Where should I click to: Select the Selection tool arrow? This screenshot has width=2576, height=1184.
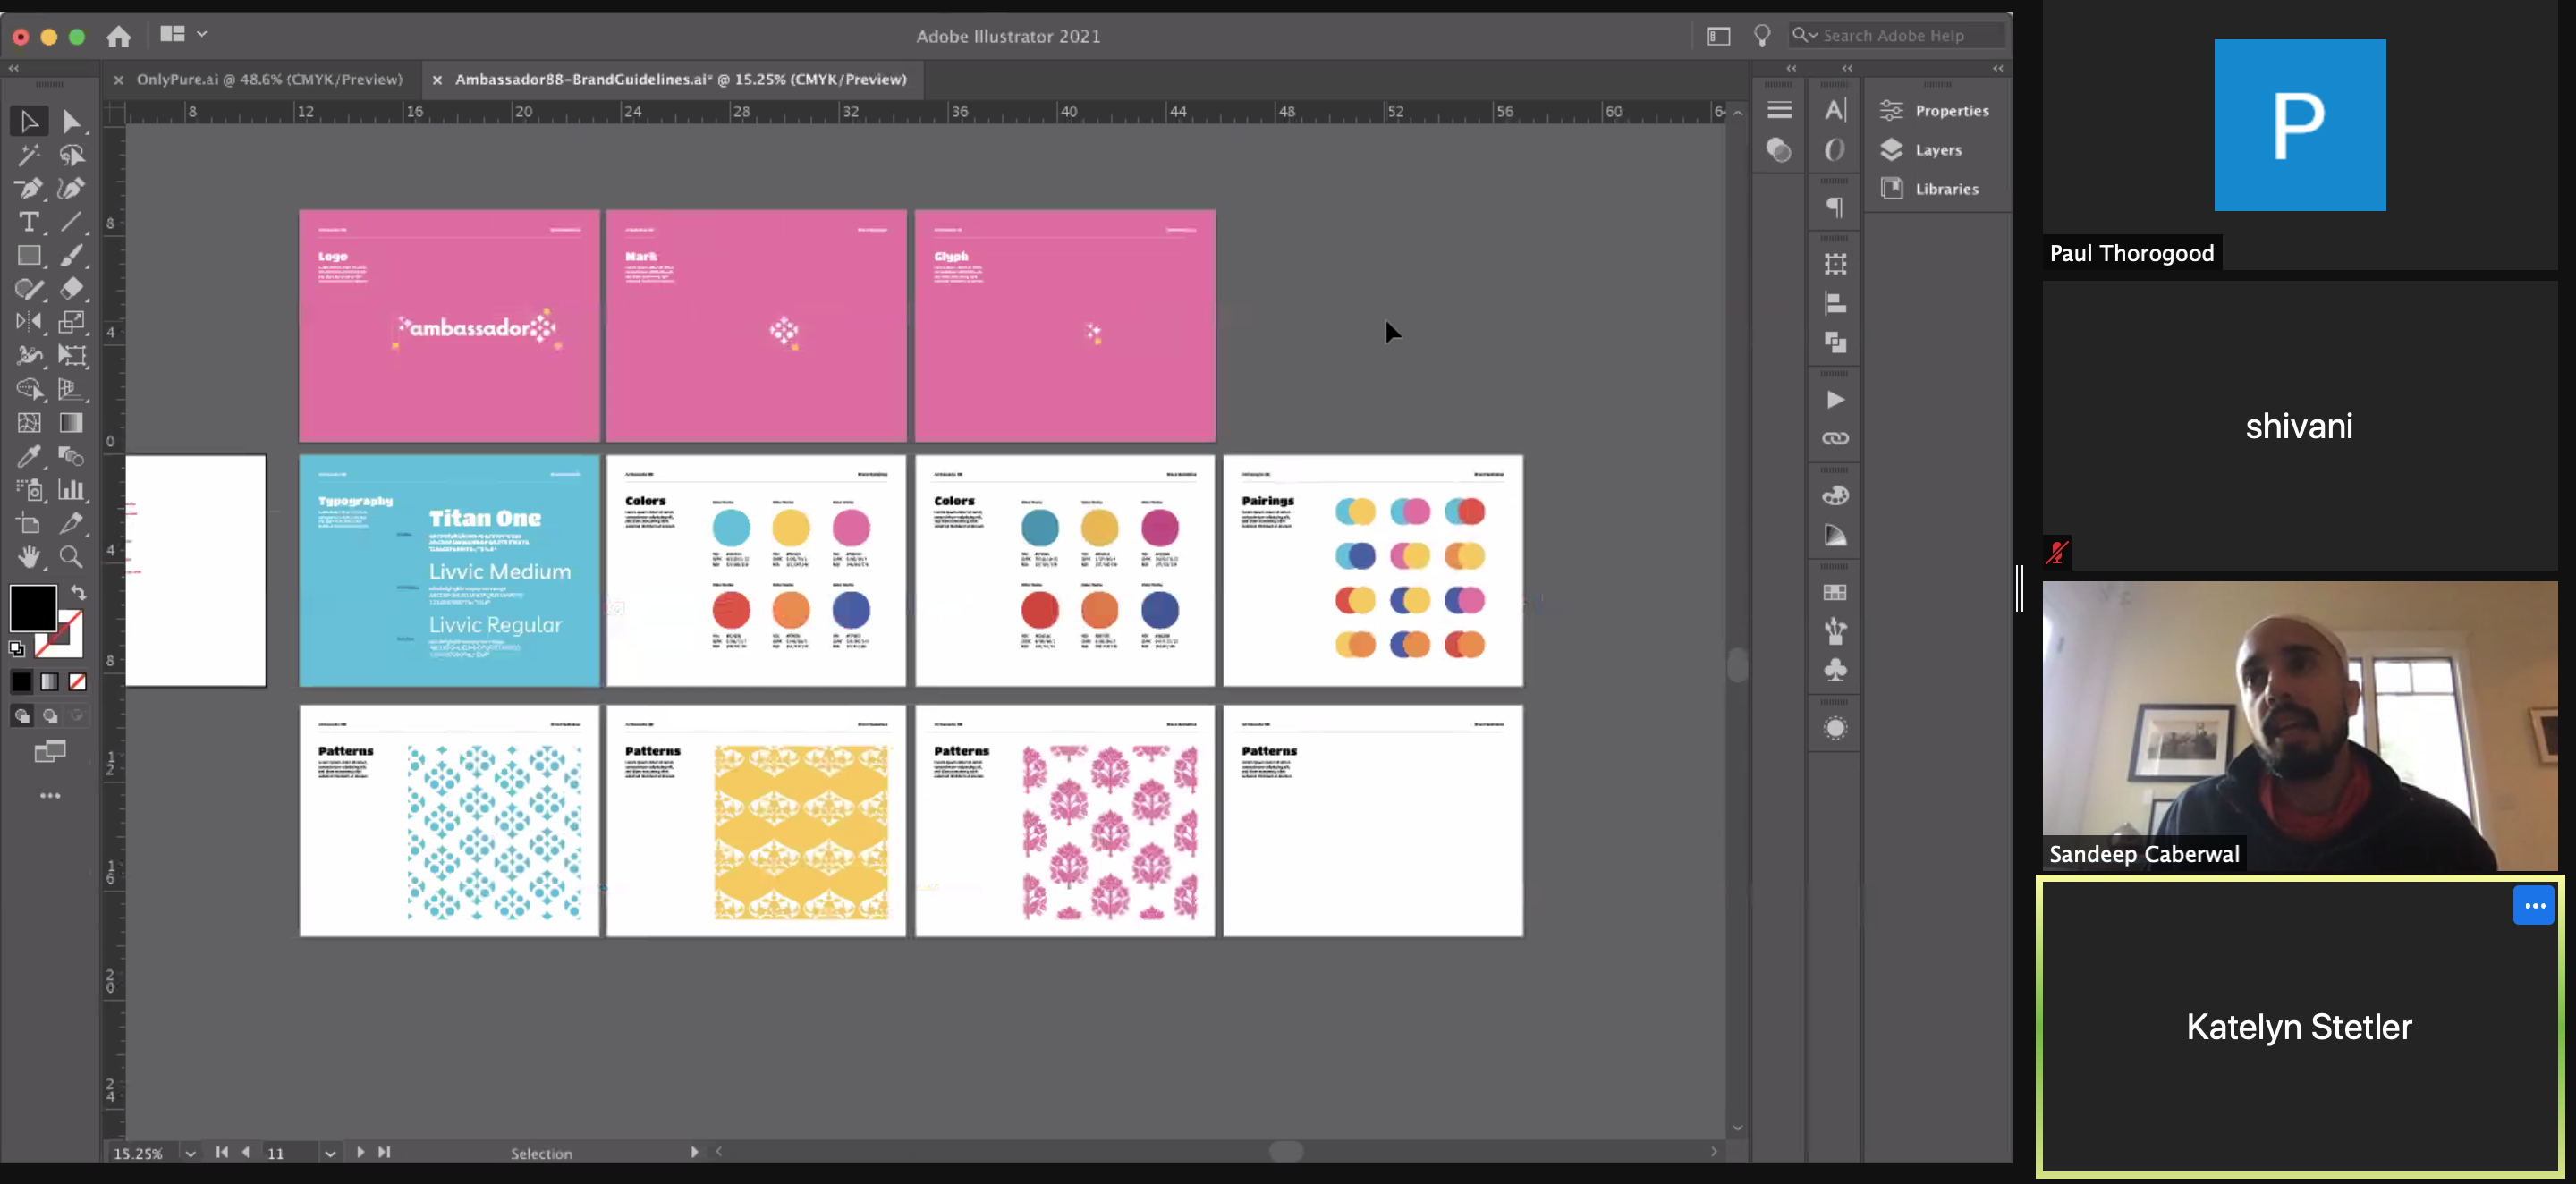click(29, 121)
